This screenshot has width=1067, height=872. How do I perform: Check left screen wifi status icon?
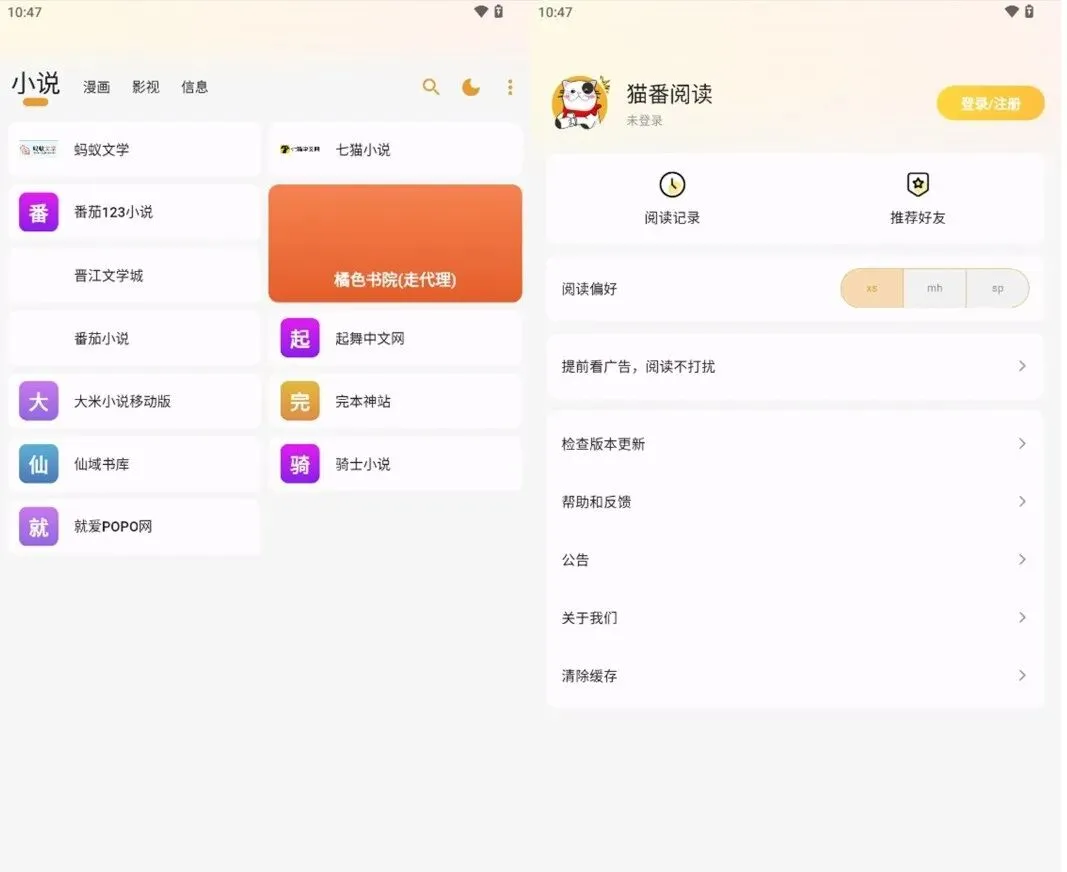click(481, 12)
